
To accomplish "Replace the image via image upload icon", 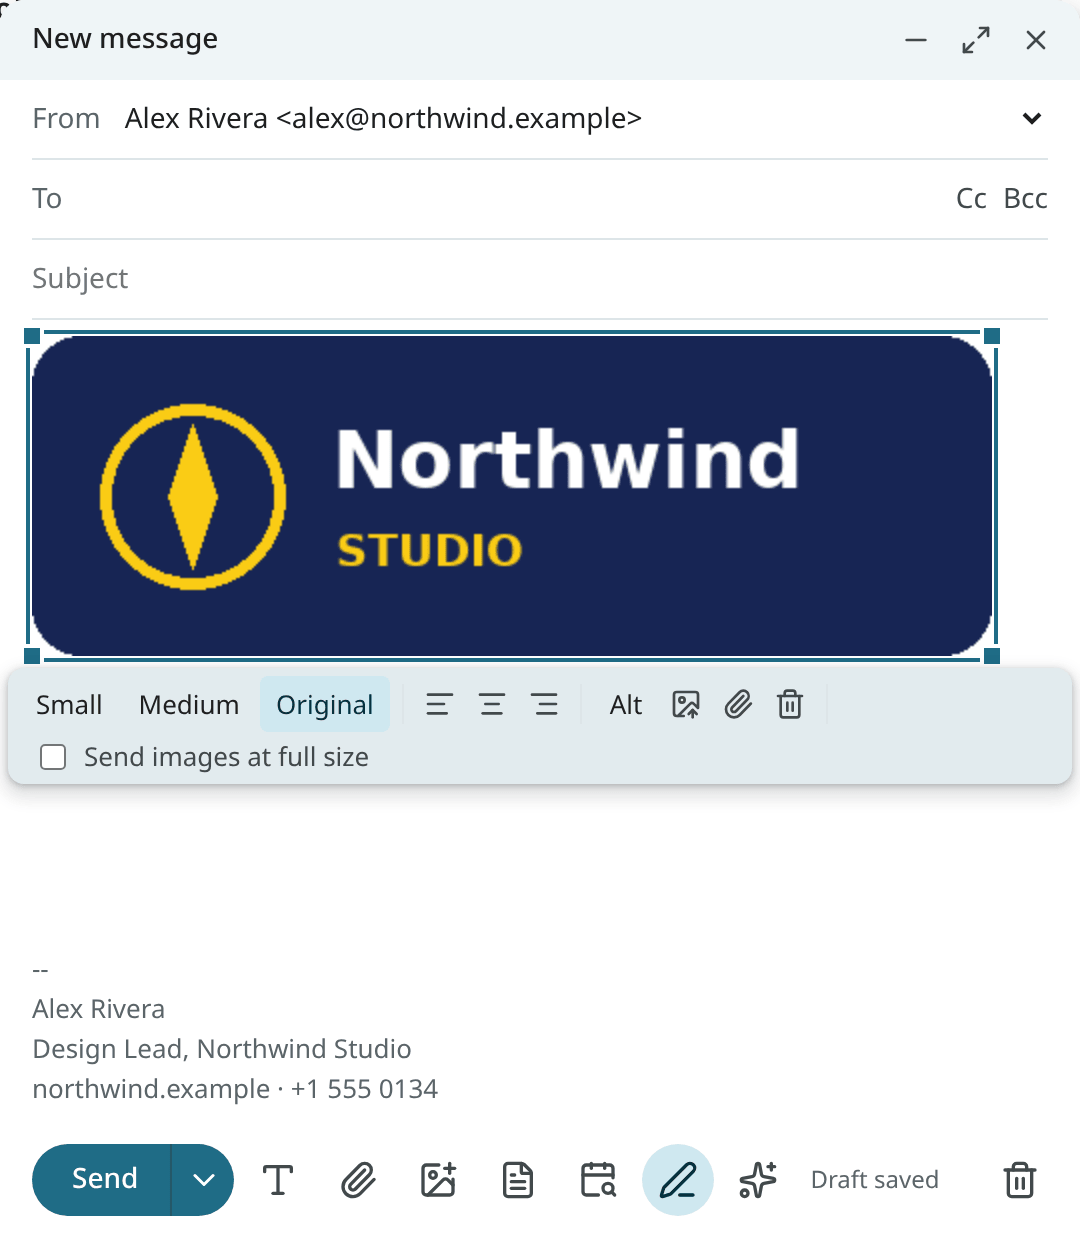I will click(x=686, y=705).
